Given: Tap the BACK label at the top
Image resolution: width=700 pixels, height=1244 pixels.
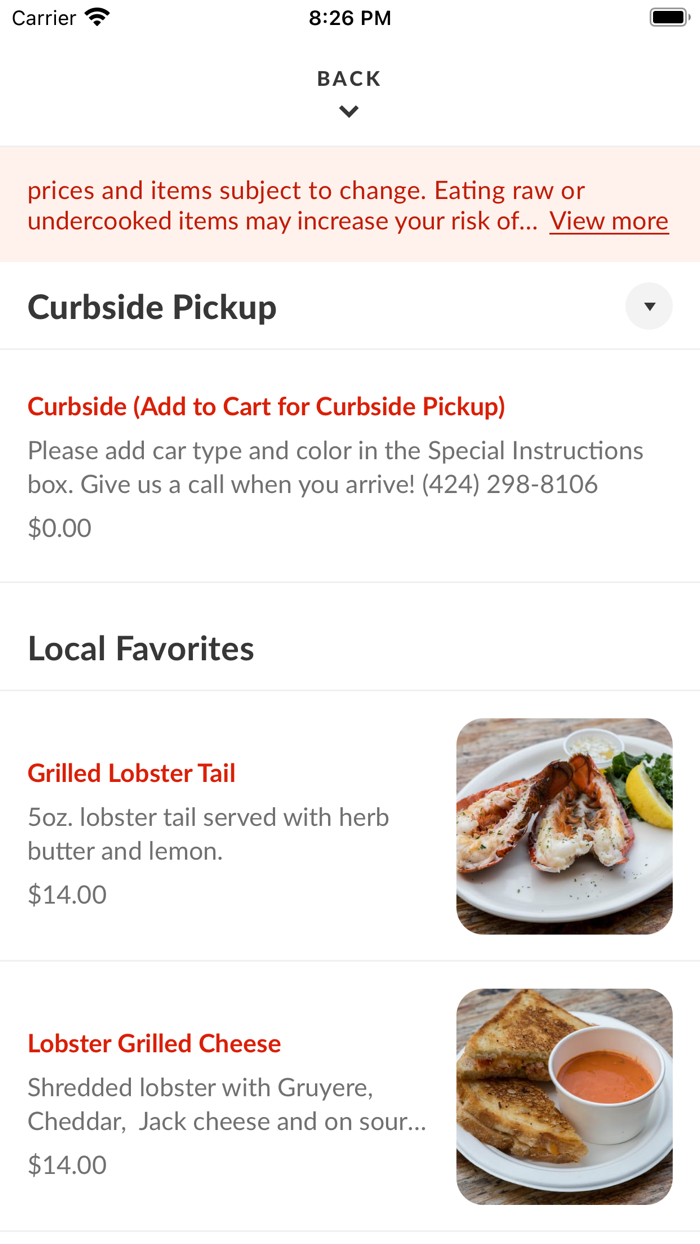Looking at the screenshot, I should tap(349, 79).
